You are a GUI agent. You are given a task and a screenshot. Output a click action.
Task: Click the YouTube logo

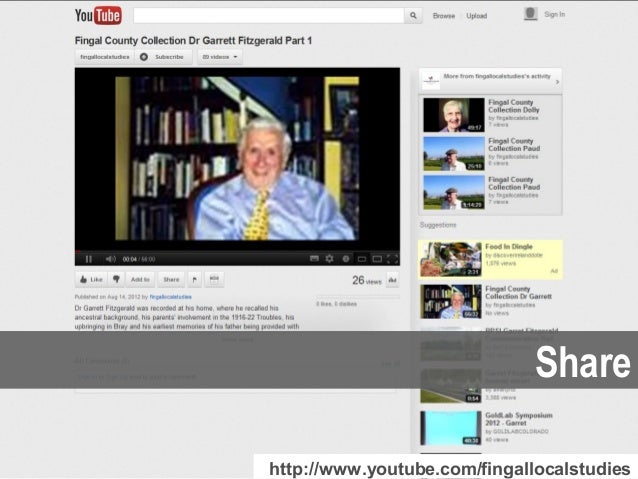tap(98, 15)
